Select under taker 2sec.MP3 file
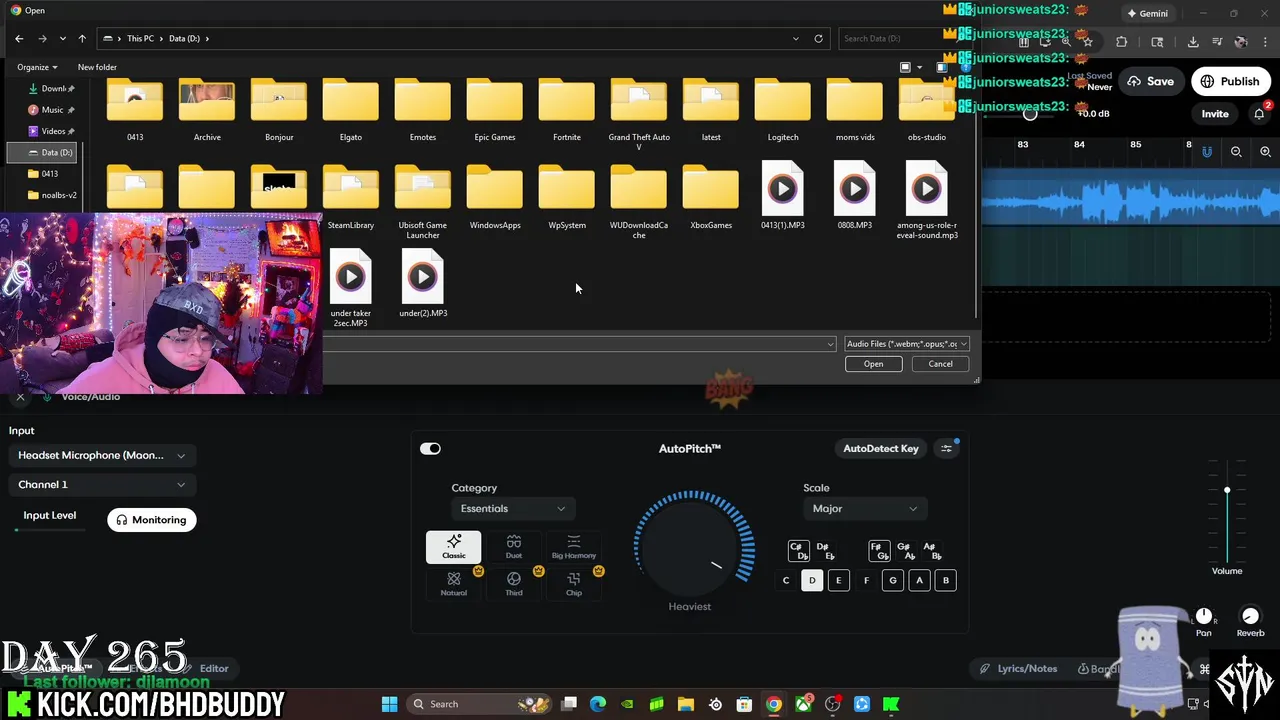Screen dimensions: 1280x720 coord(350,288)
